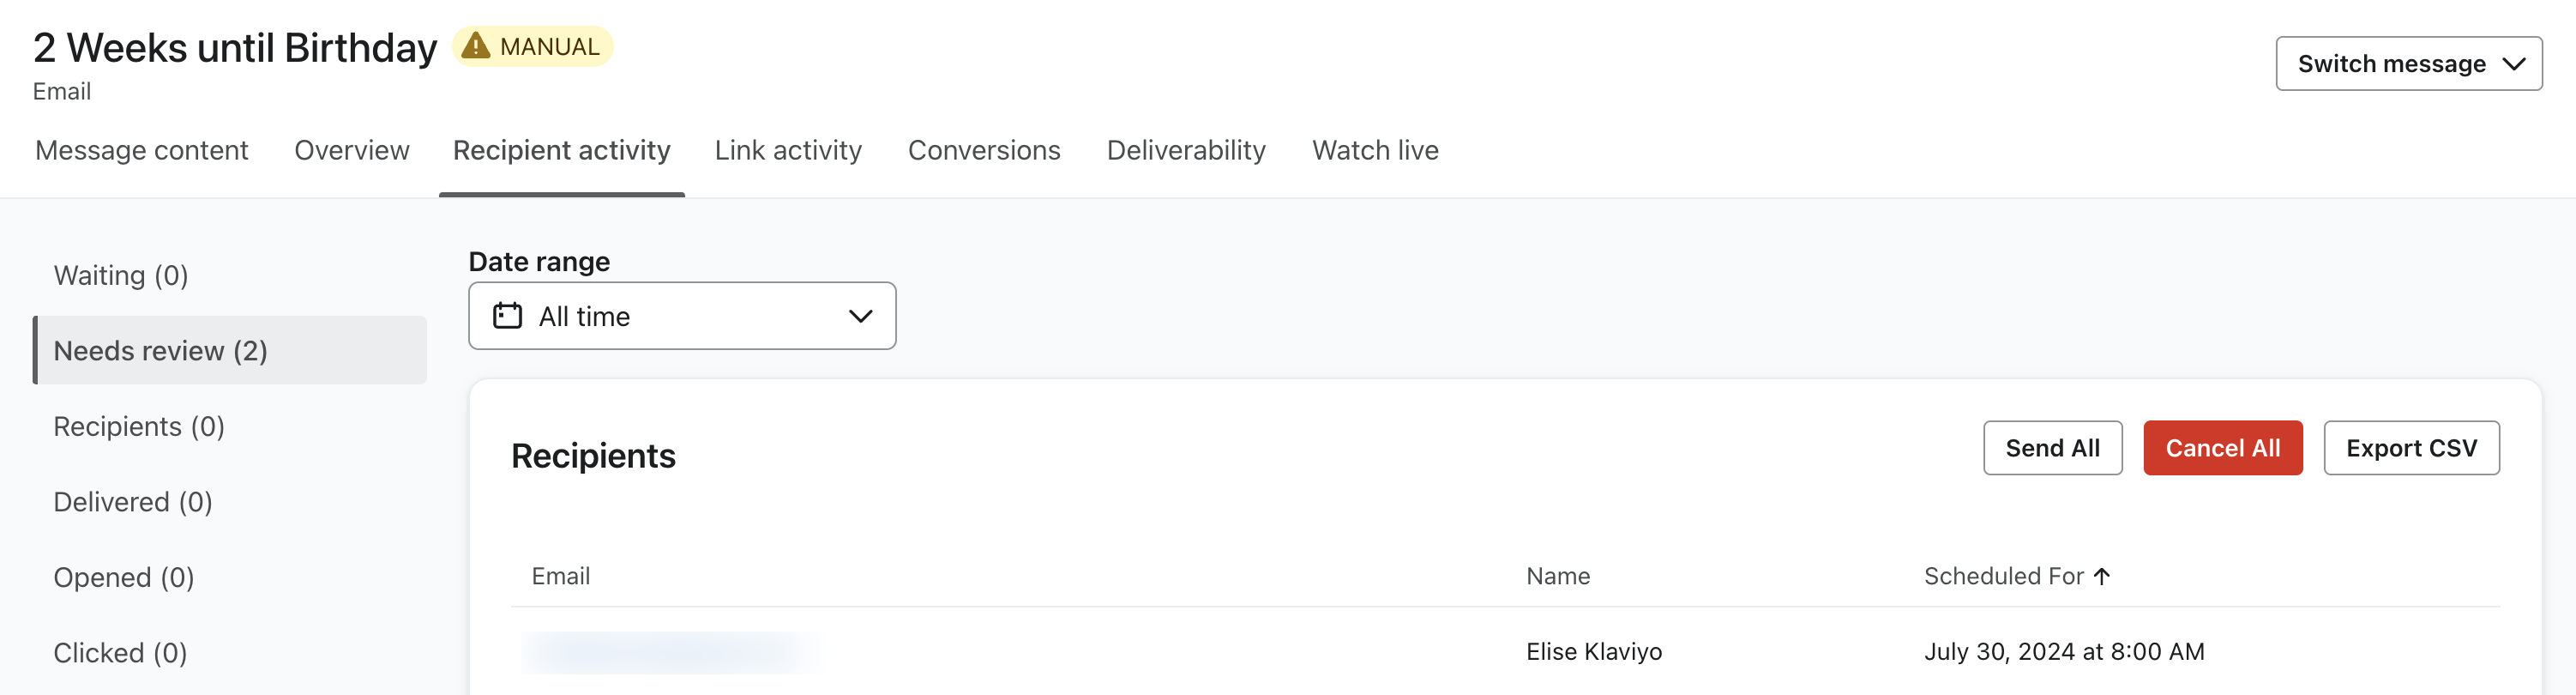2576x695 pixels.
Task: Click the calendar icon in Date range
Action: tap(507, 316)
